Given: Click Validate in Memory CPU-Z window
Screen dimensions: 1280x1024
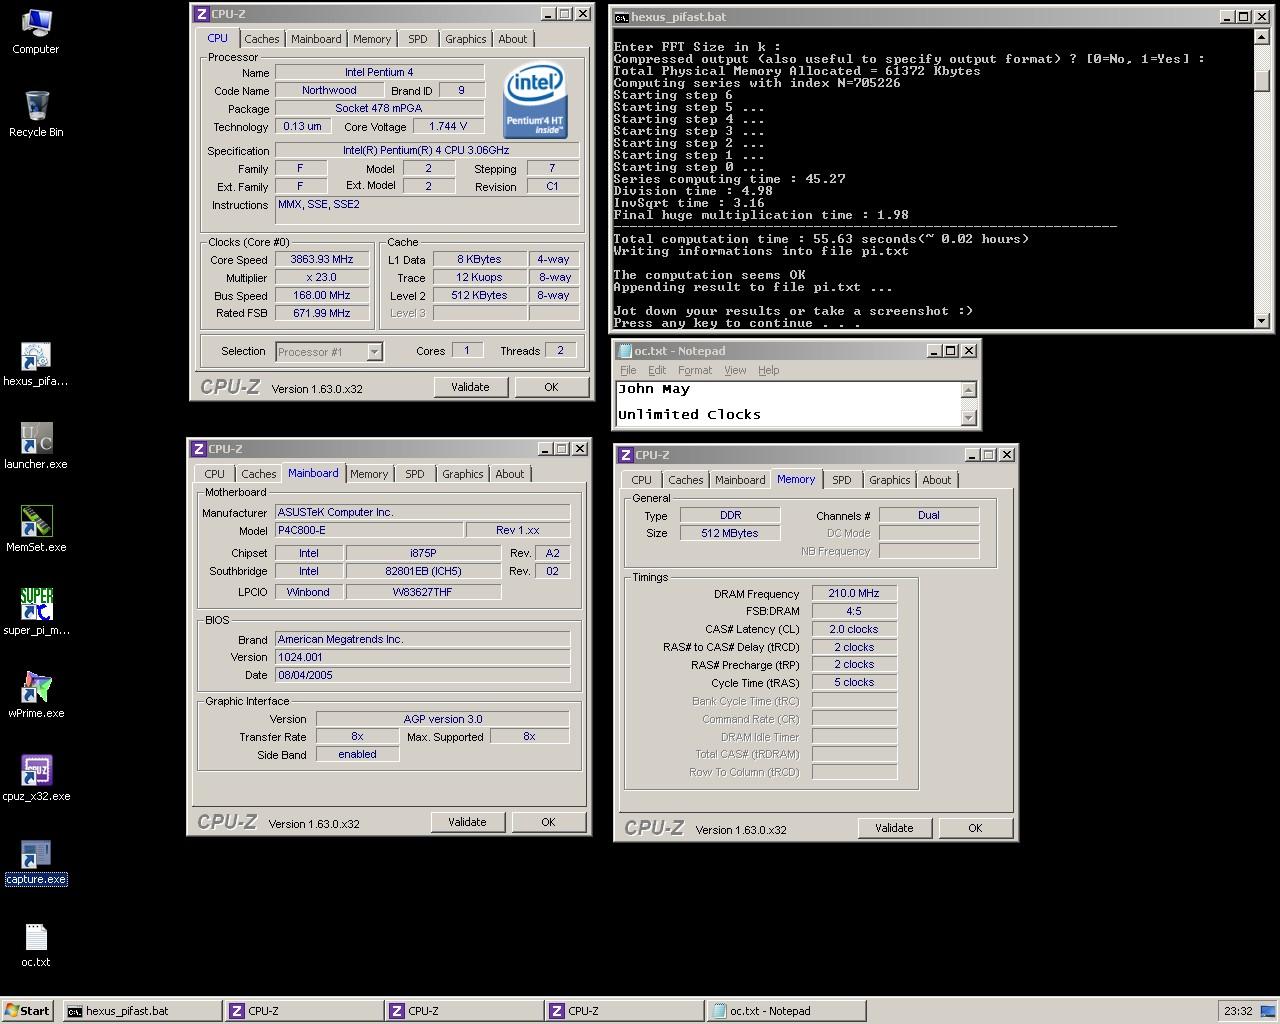Looking at the screenshot, I should (x=894, y=828).
